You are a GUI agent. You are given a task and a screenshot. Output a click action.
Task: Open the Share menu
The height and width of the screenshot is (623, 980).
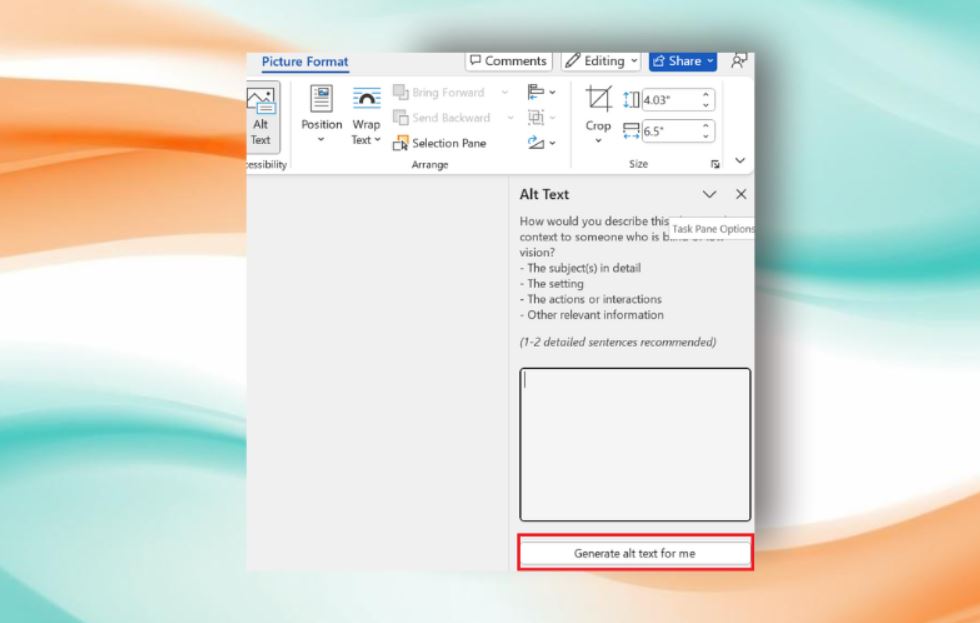pyautogui.click(x=682, y=61)
